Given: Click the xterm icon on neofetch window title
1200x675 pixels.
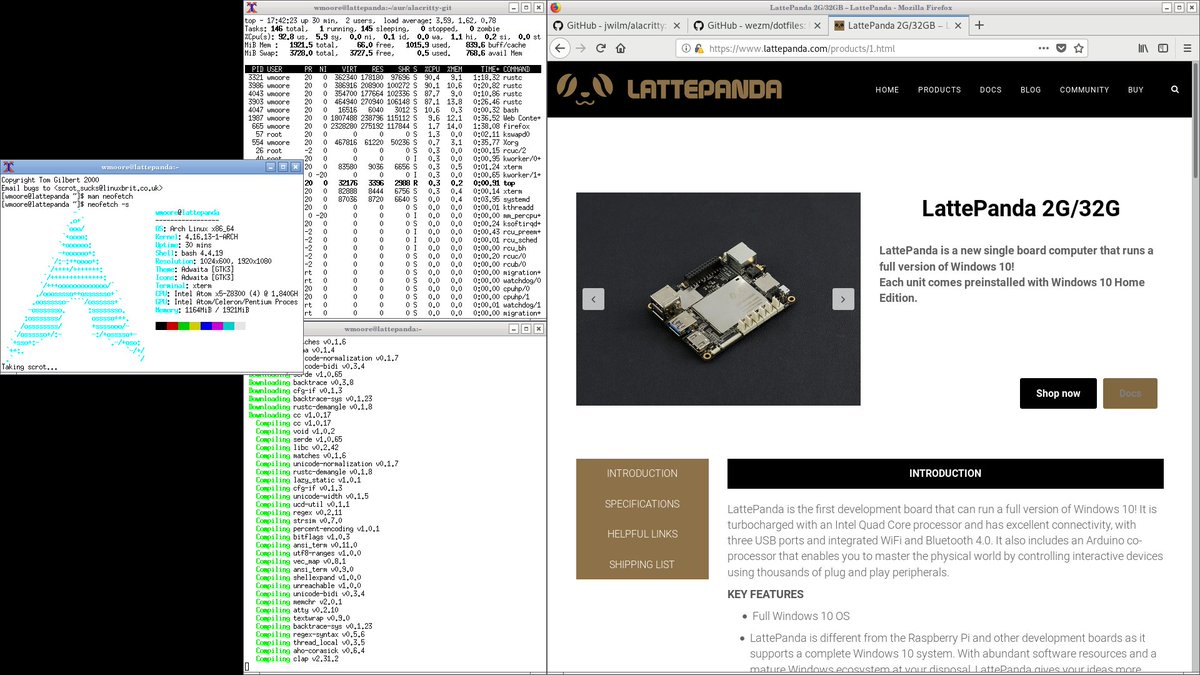Looking at the screenshot, I should pos(7,166).
